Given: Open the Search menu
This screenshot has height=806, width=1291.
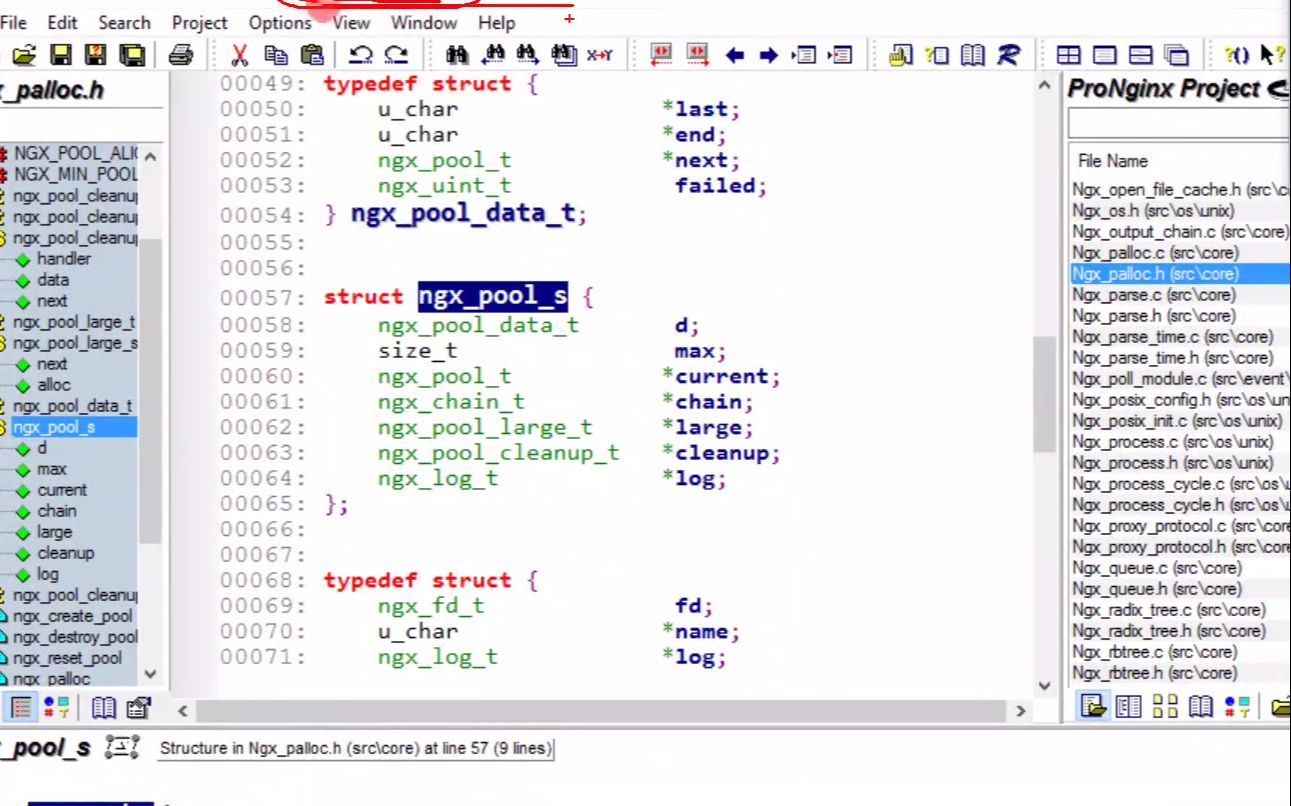Looking at the screenshot, I should 124,22.
